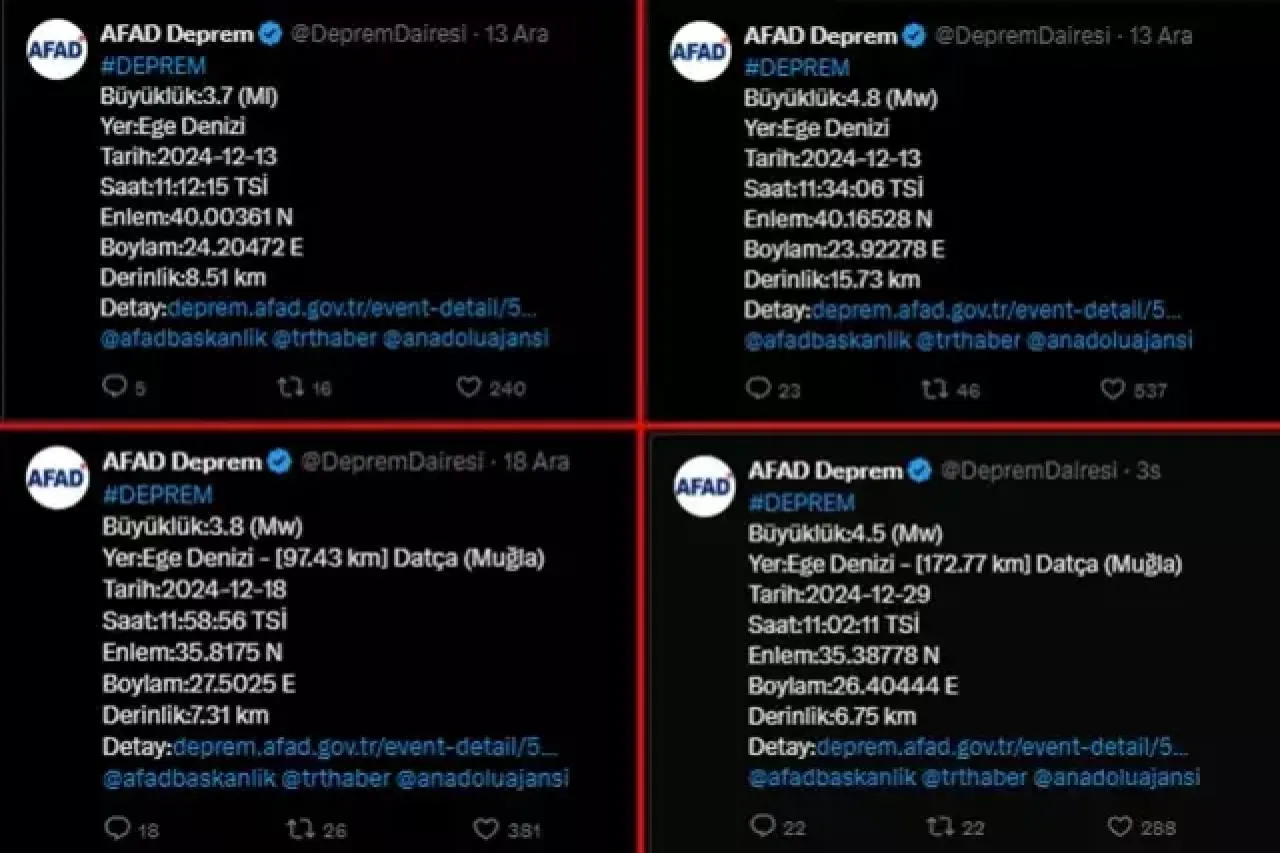Retweet the 4.8 (Mw) earthquake tweet
This screenshot has height=853, width=1280.
coord(934,389)
